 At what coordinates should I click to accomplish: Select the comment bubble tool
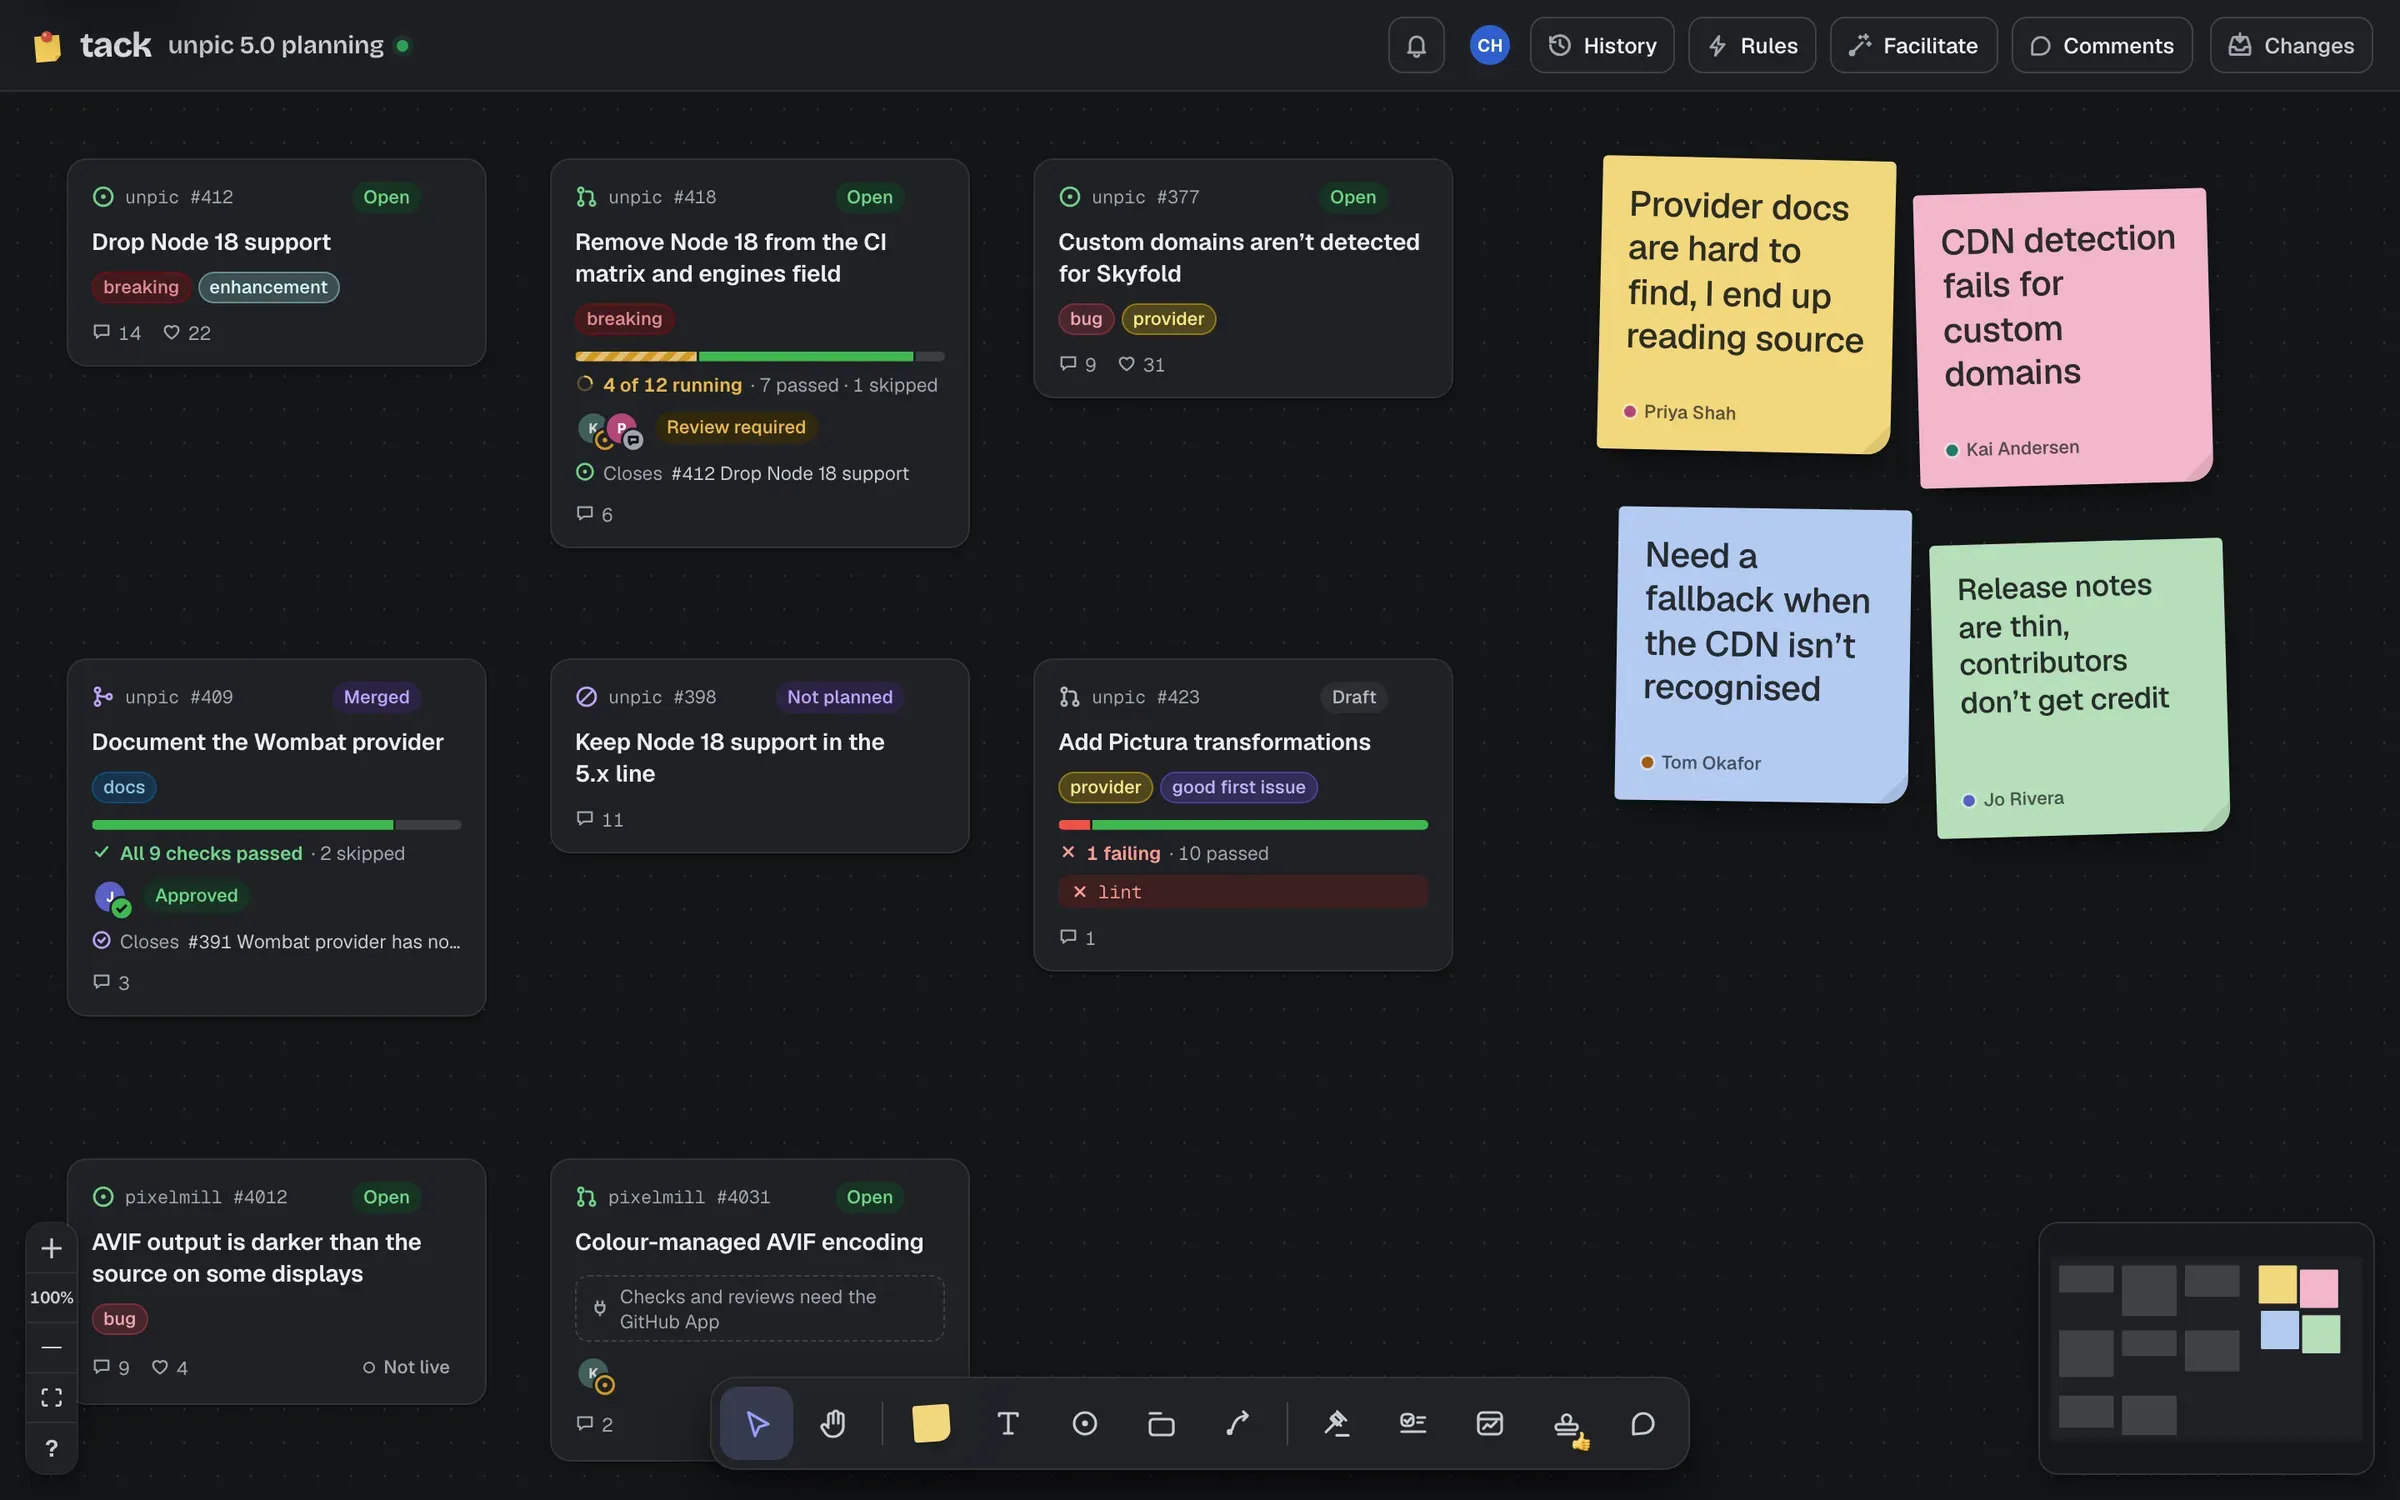1643,1422
